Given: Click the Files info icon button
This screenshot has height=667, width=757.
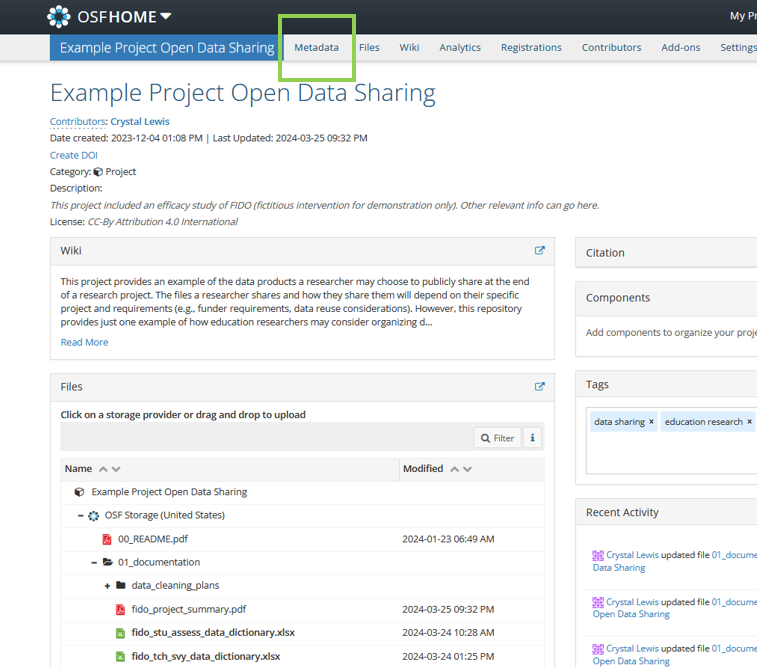Looking at the screenshot, I should 532,438.
